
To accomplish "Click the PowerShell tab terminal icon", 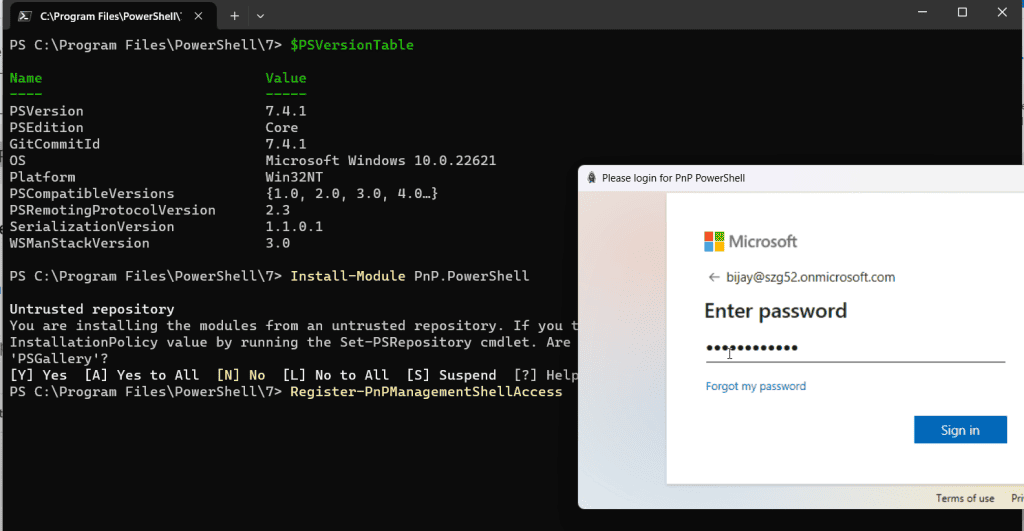I will click(x=25, y=16).
